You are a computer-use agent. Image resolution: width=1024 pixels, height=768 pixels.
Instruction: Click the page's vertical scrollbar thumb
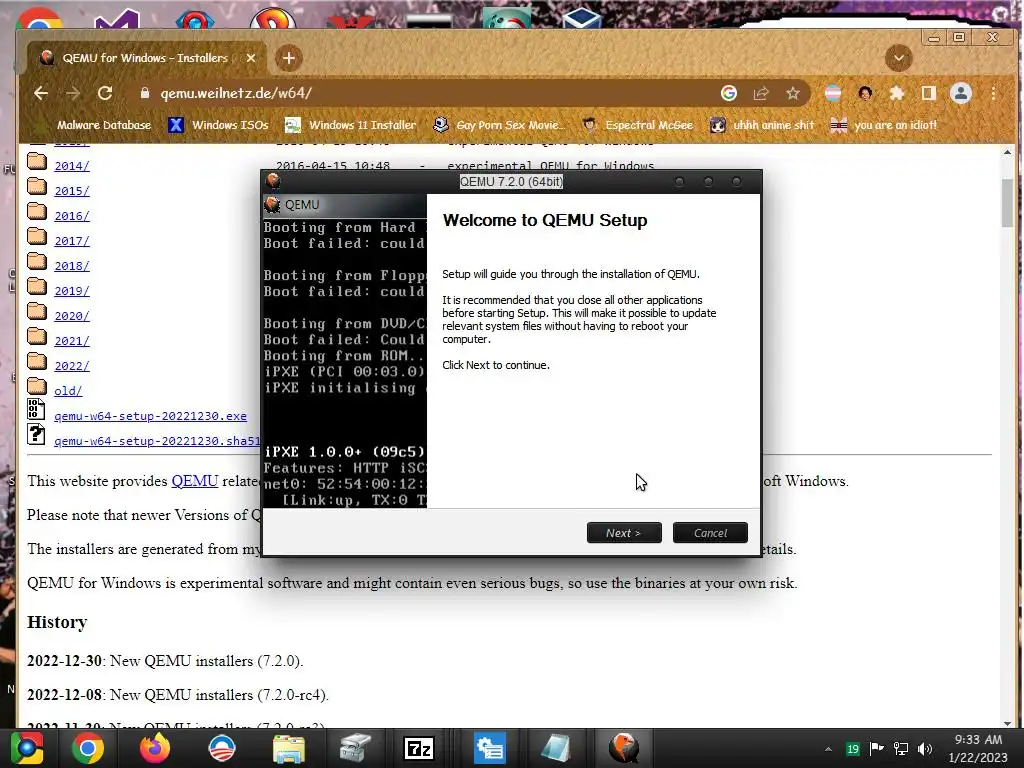pyautogui.click(x=1008, y=202)
